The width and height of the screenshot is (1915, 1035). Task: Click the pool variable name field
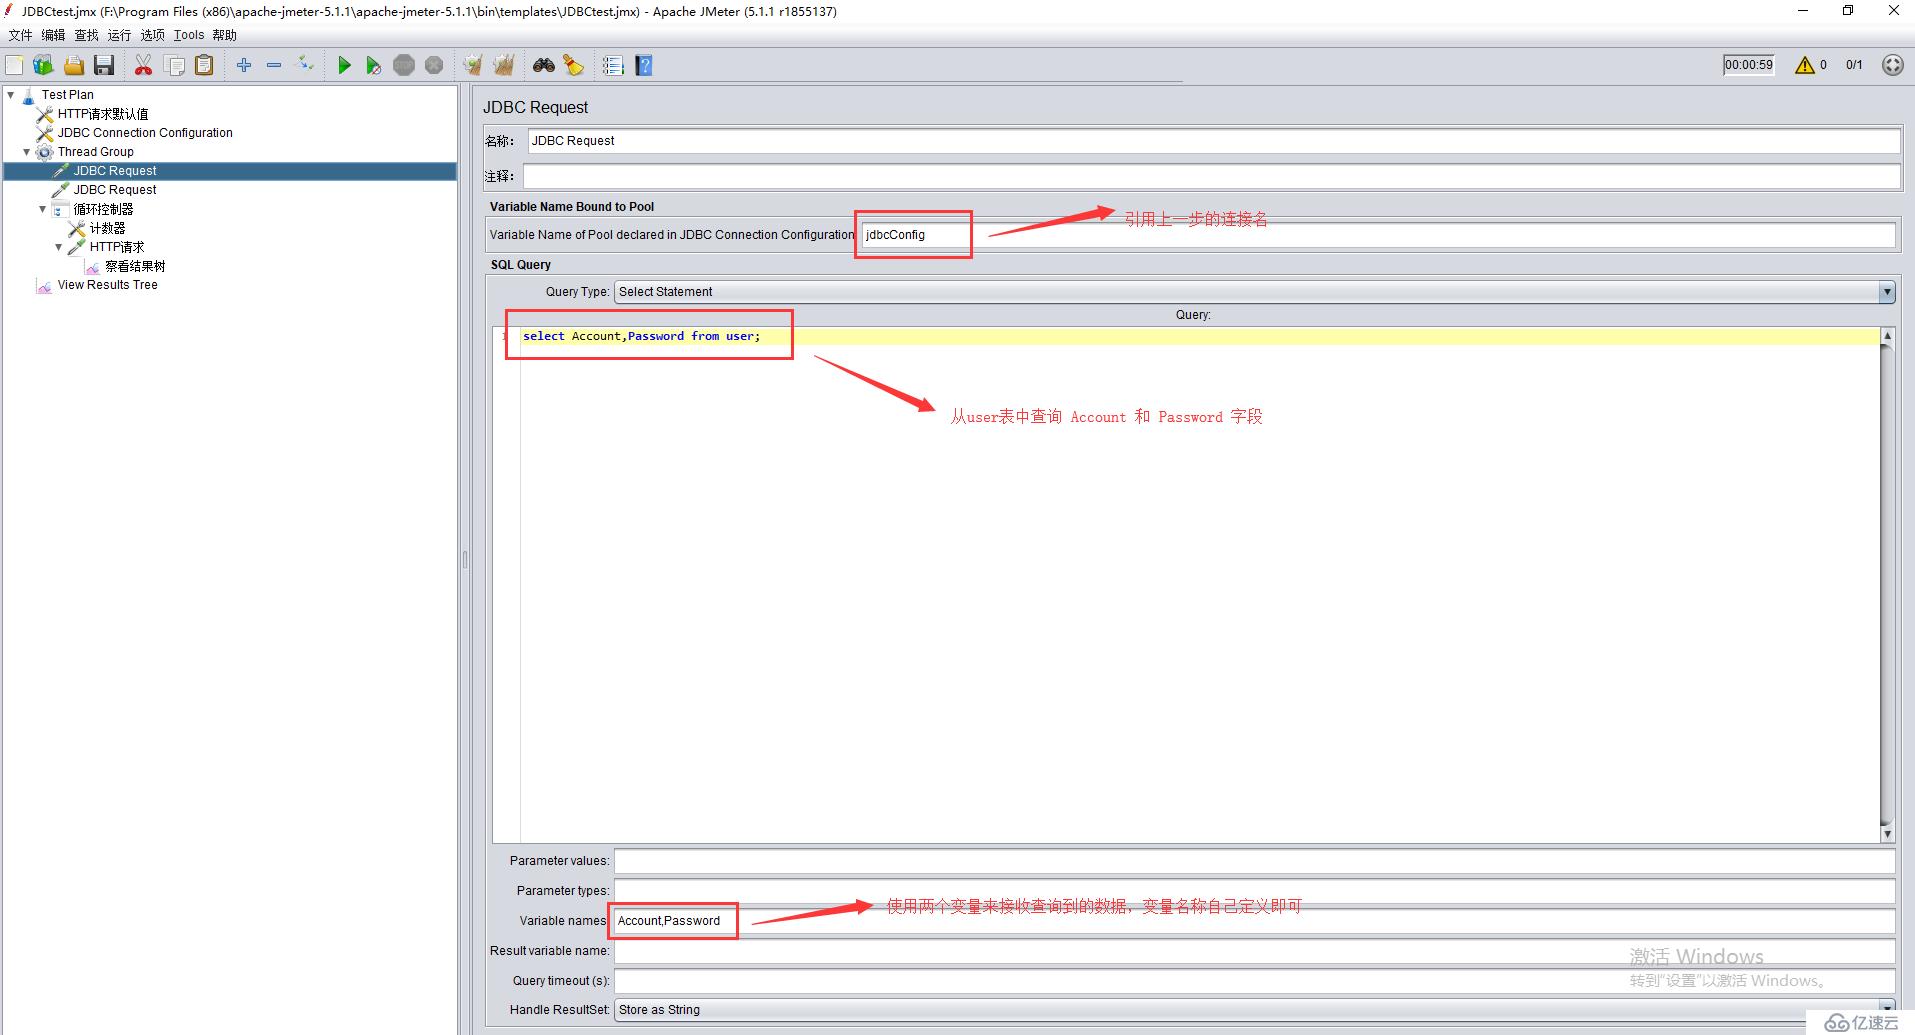click(x=1378, y=235)
